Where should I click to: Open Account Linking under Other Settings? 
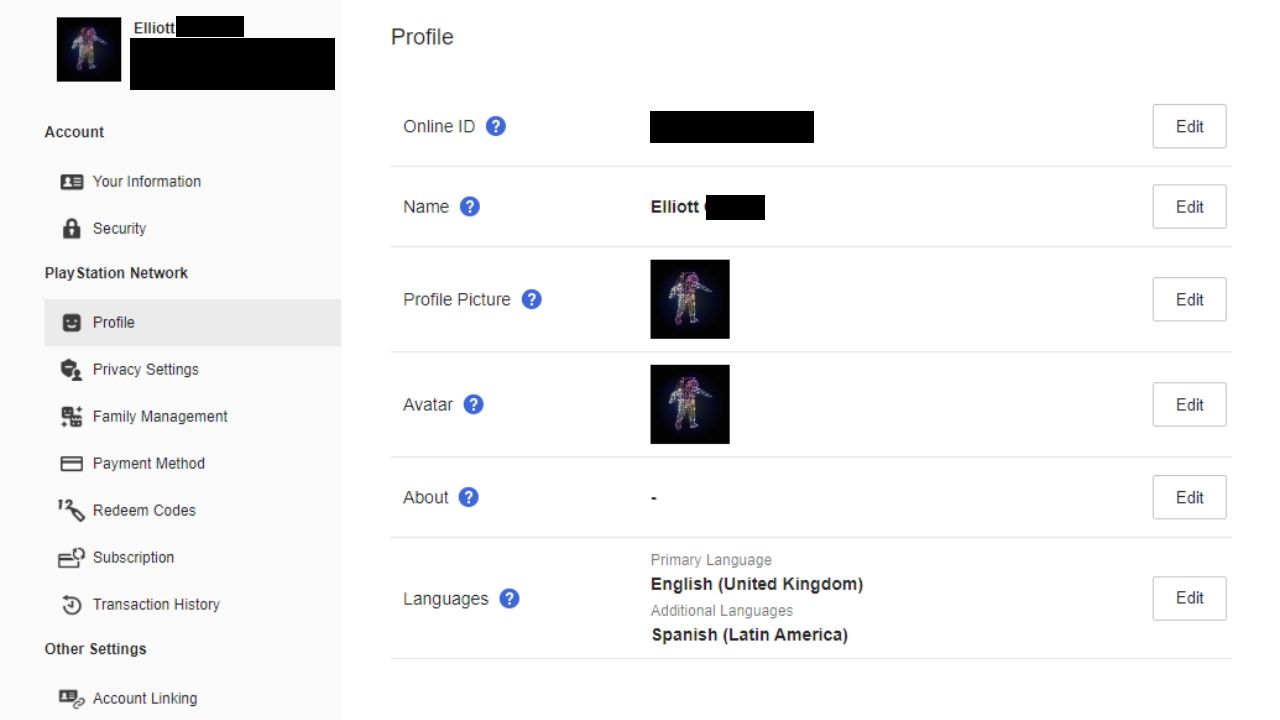point(145,699)
